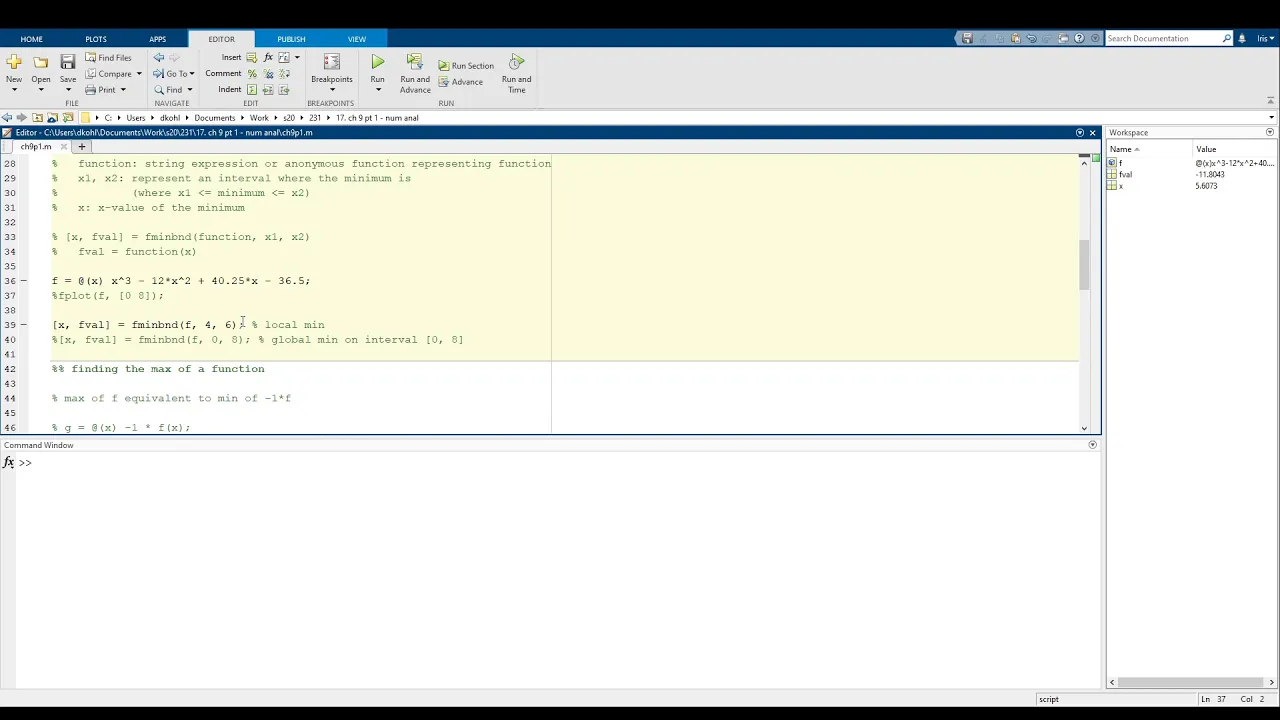Click the percent Comment icon
This screenshot has height=720, width=1280.
point(252,74)
